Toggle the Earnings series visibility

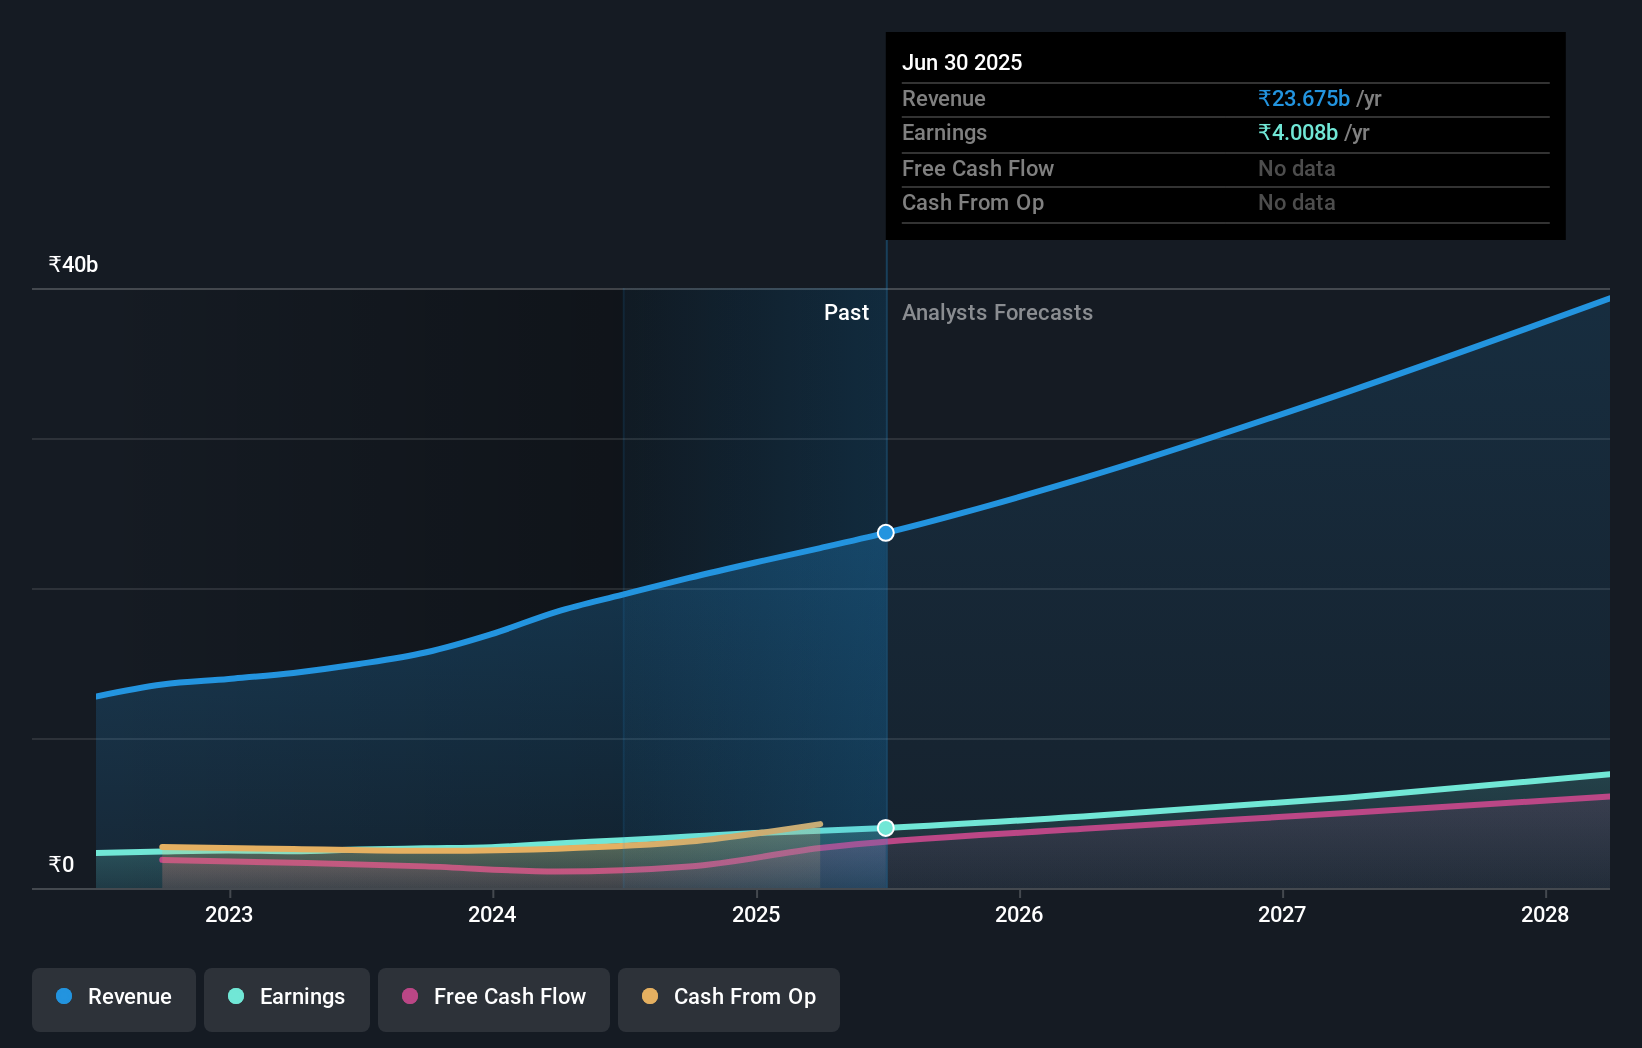[287, 998]
